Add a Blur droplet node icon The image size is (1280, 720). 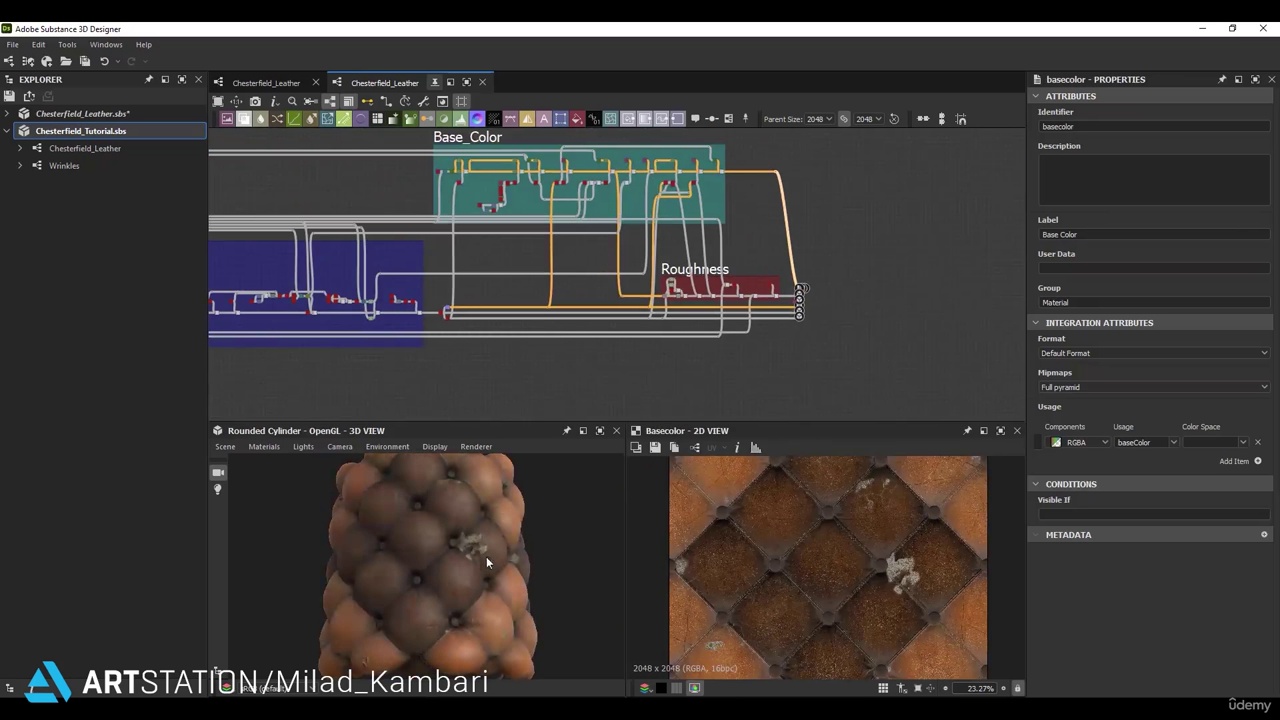[260, 119]
